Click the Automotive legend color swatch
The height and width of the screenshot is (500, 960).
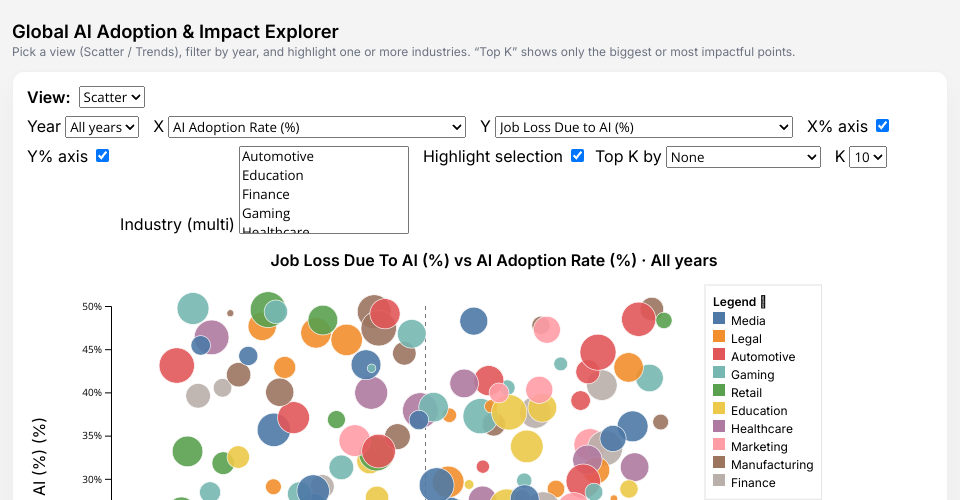coord(719,356)
